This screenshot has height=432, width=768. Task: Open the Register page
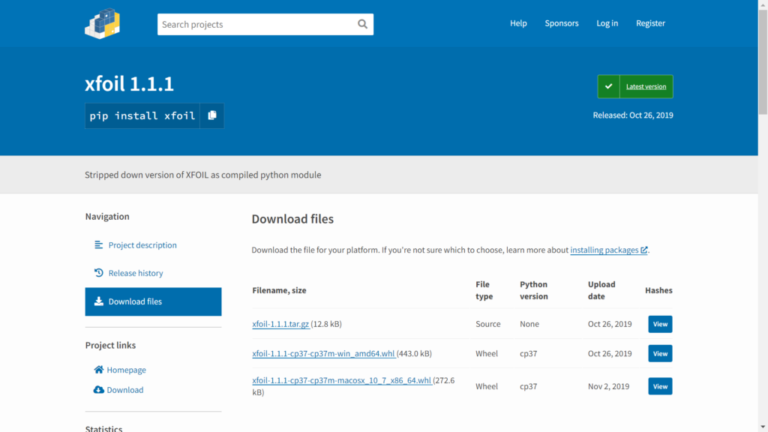(650, 23)
